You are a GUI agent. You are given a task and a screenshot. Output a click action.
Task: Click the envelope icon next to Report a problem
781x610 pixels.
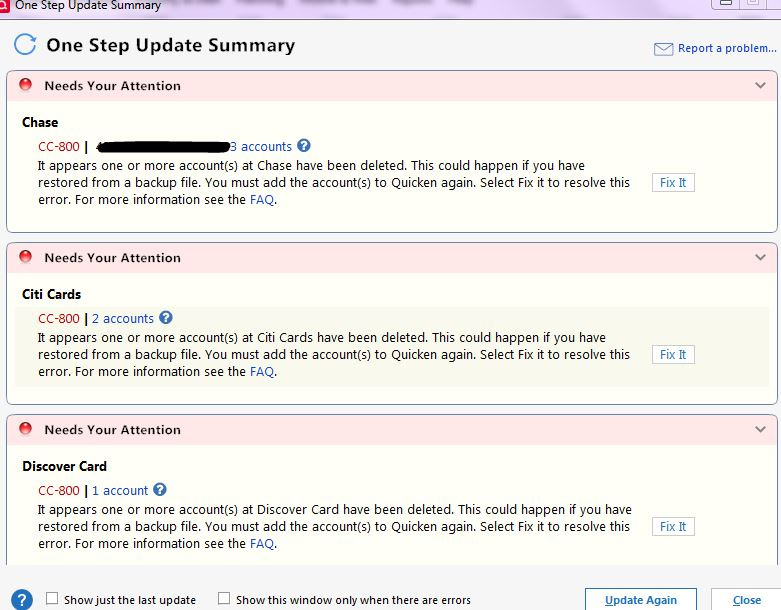(x=663, y=49)
